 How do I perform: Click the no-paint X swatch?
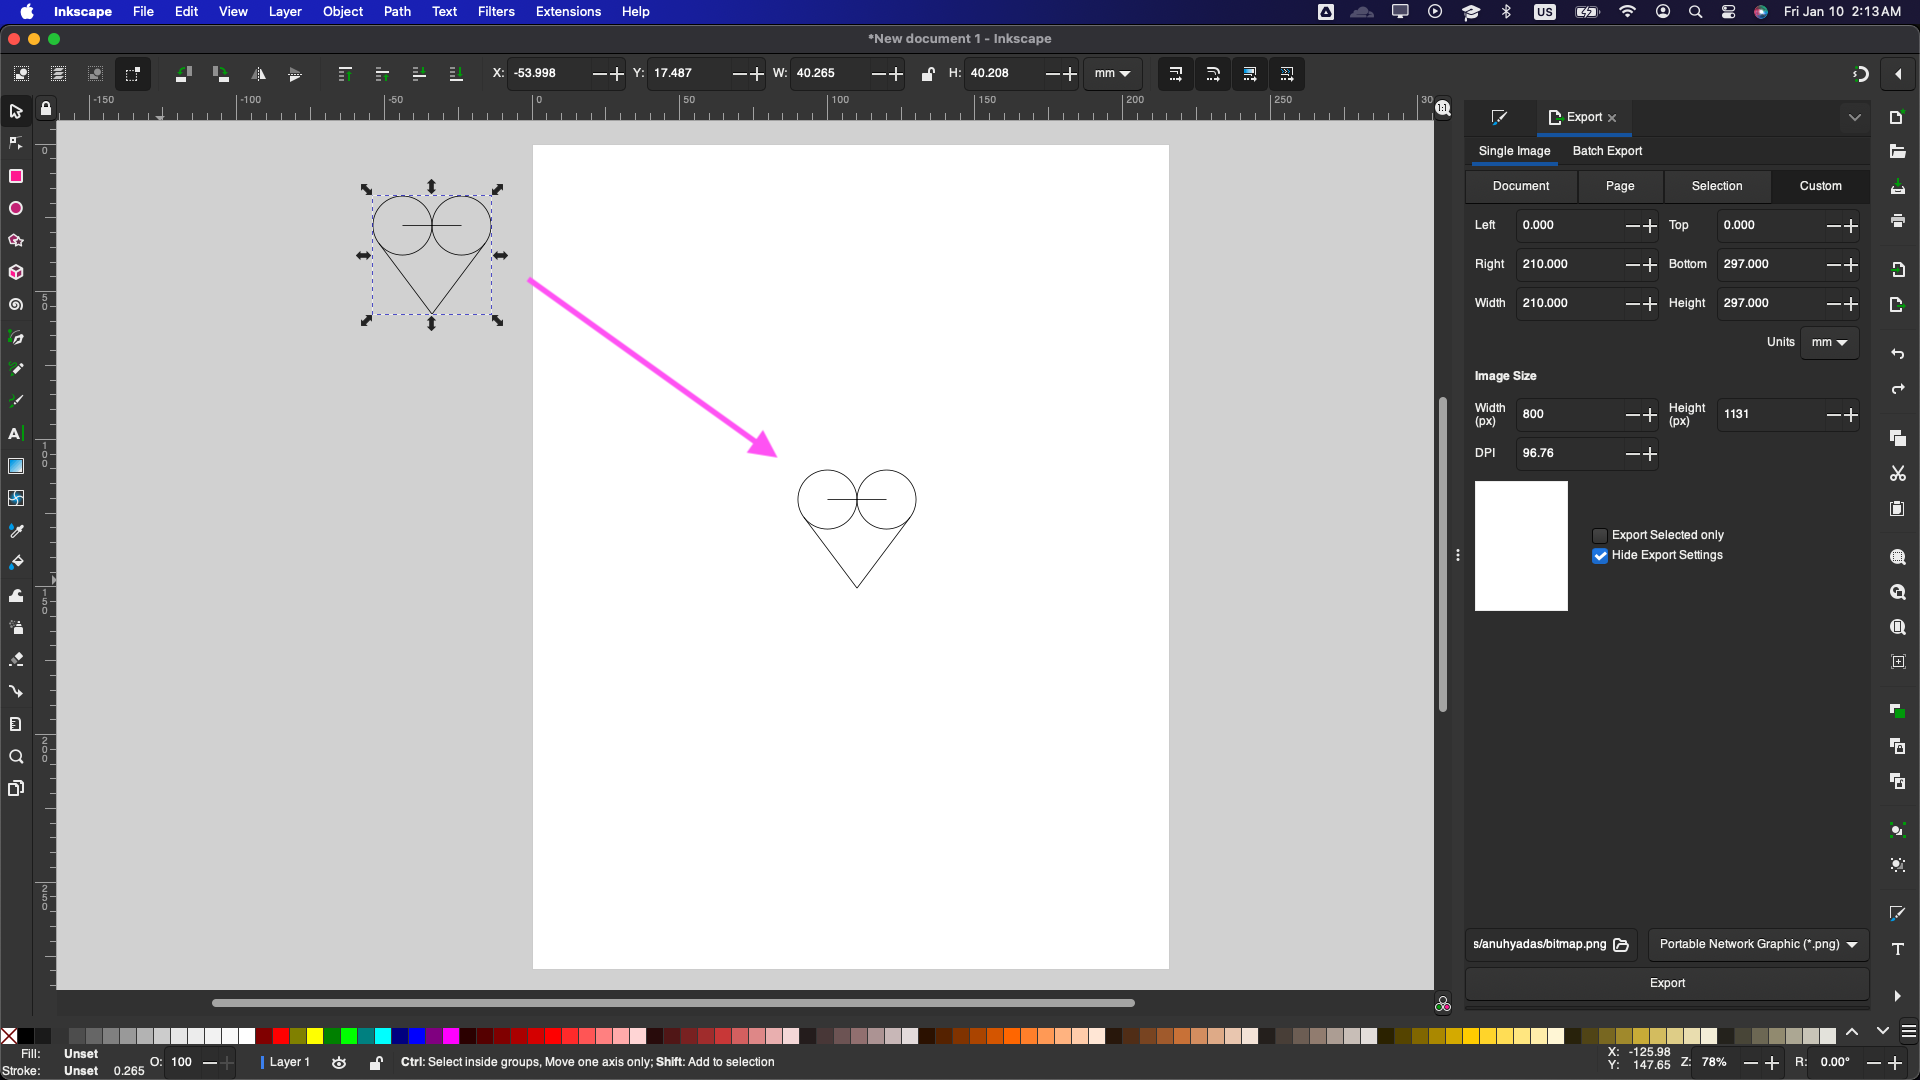click(x=9, y=1036)
